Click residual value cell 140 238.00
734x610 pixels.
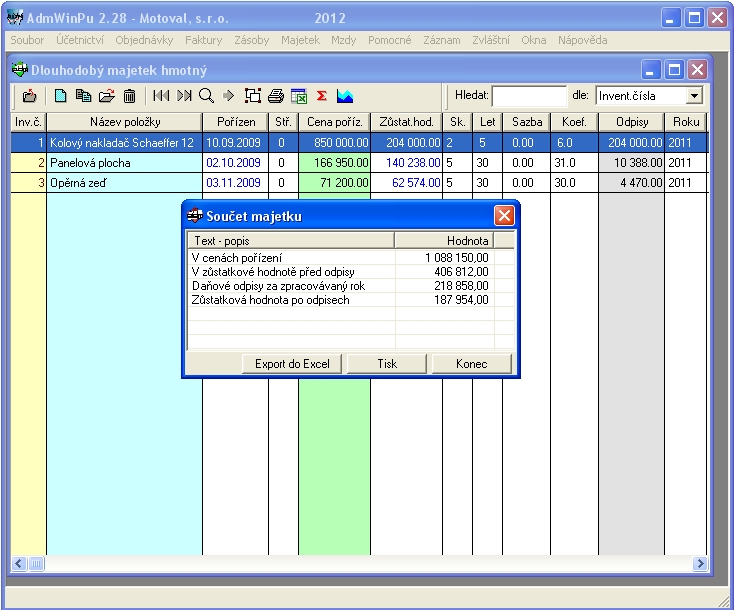(406, 163)
